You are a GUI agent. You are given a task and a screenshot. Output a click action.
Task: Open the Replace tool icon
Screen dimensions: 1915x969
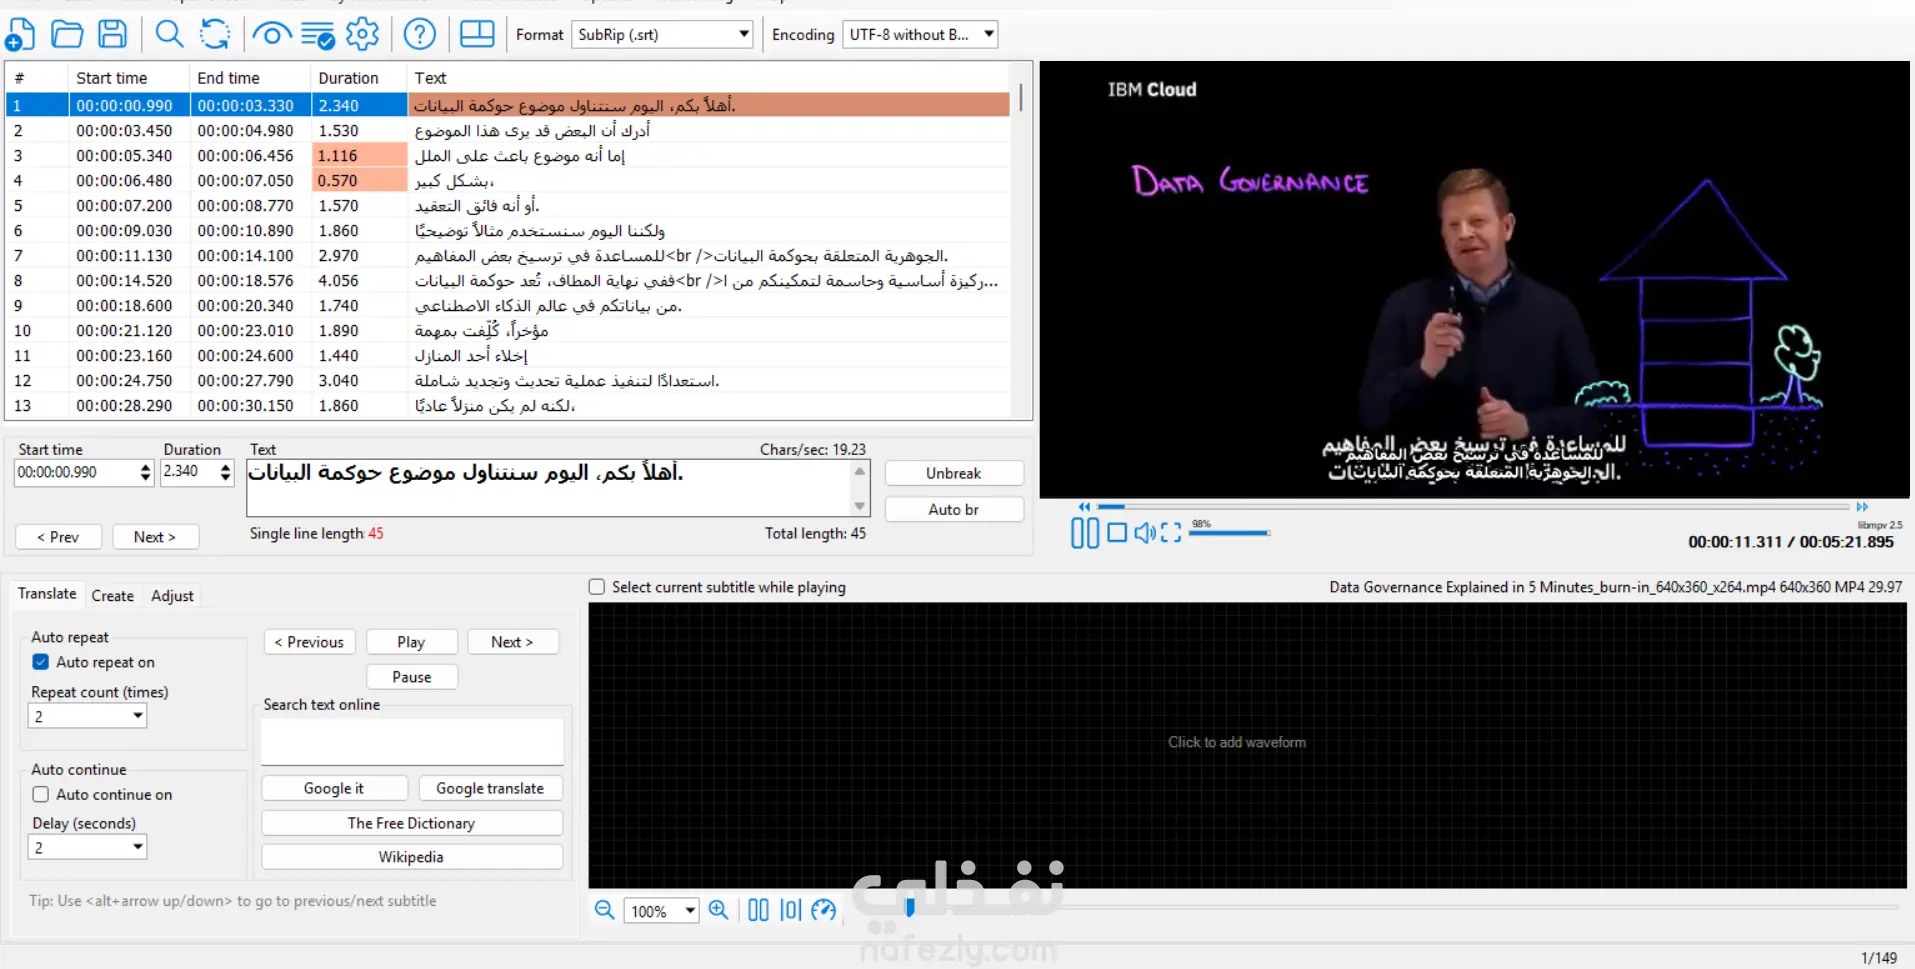click(x=215, y=35)
